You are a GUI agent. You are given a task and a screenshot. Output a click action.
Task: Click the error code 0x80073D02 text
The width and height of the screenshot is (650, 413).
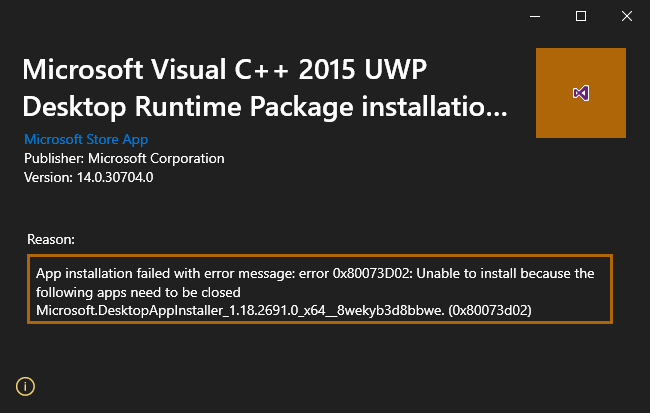pos(371,274)
